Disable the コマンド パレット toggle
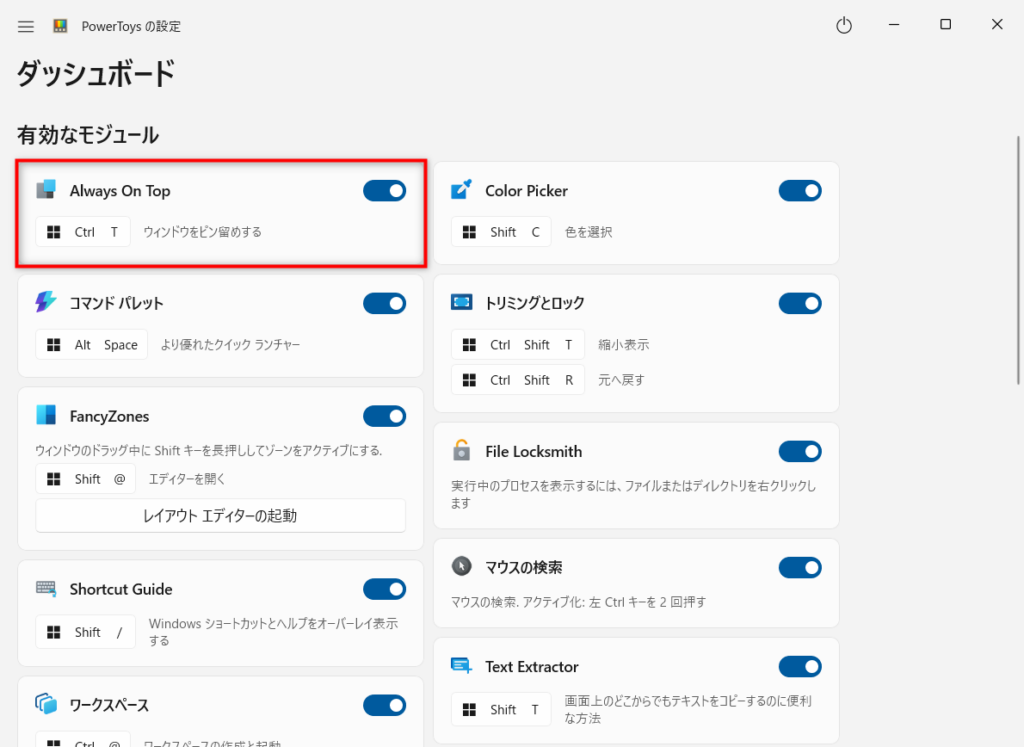1024x747 pixels. pos(385,303)
